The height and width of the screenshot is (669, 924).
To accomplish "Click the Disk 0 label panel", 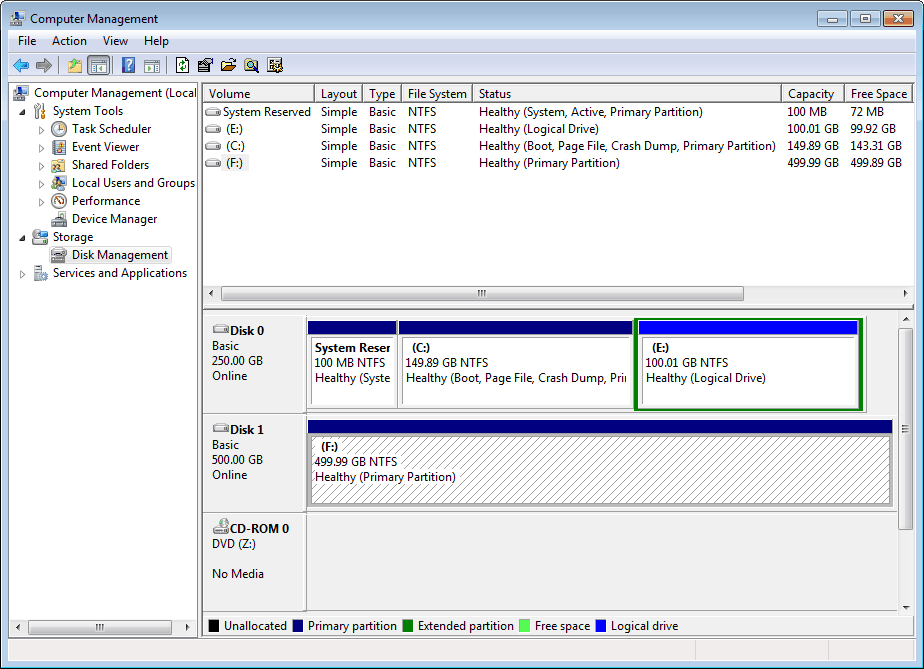I will point(254,364).
